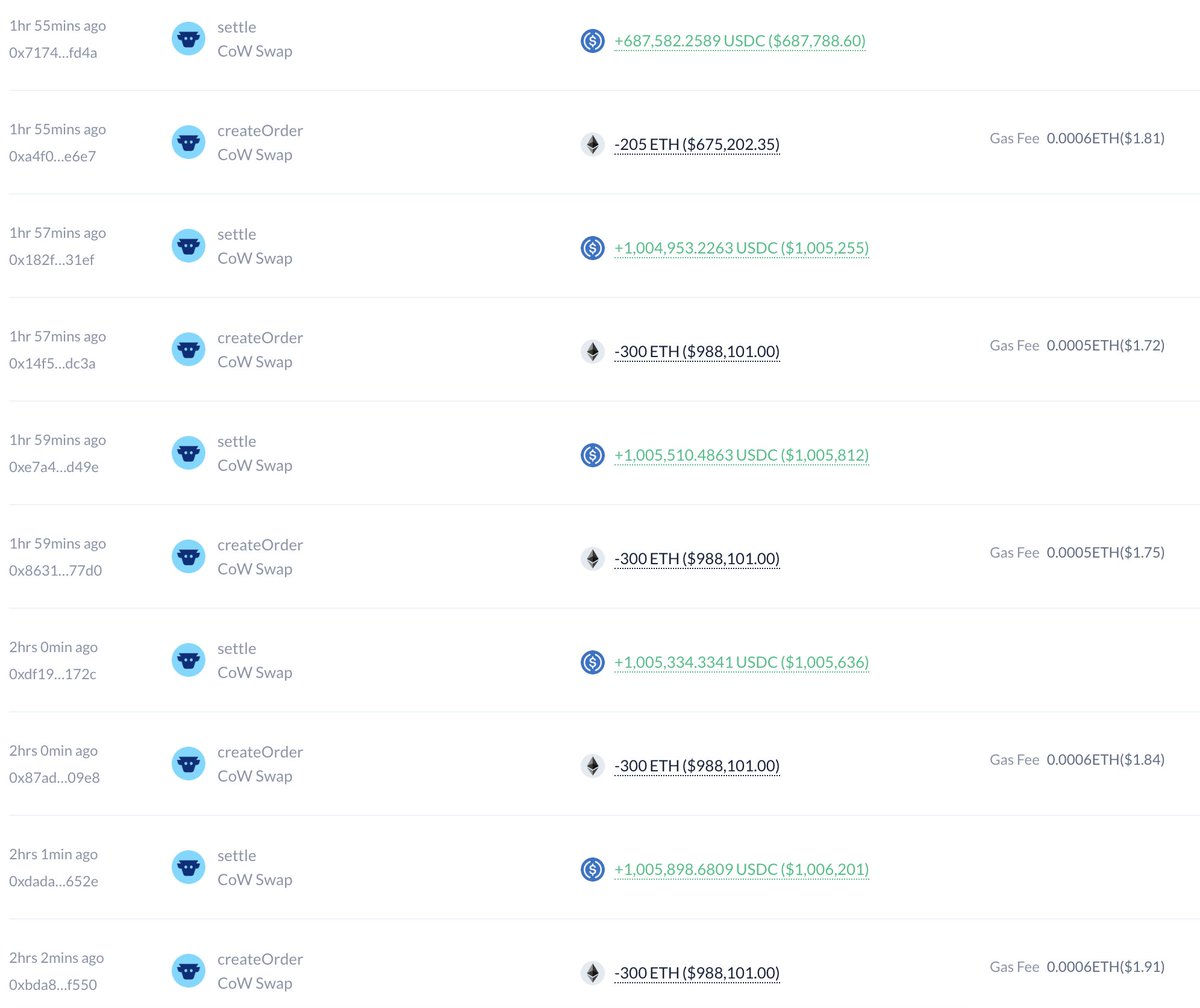Click the -205 ETH ($675,202.35) amount
The width and height of the screenshot is (1200, 1008).
click(697, 145)
